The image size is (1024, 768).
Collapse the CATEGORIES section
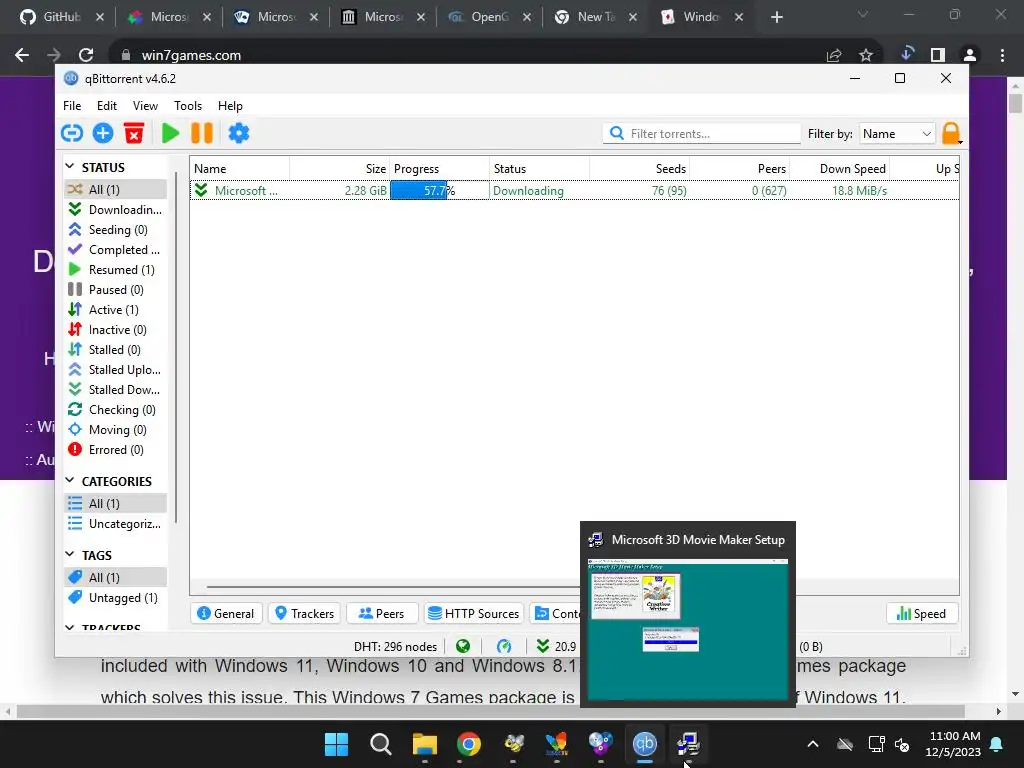(x=70, y=481)
